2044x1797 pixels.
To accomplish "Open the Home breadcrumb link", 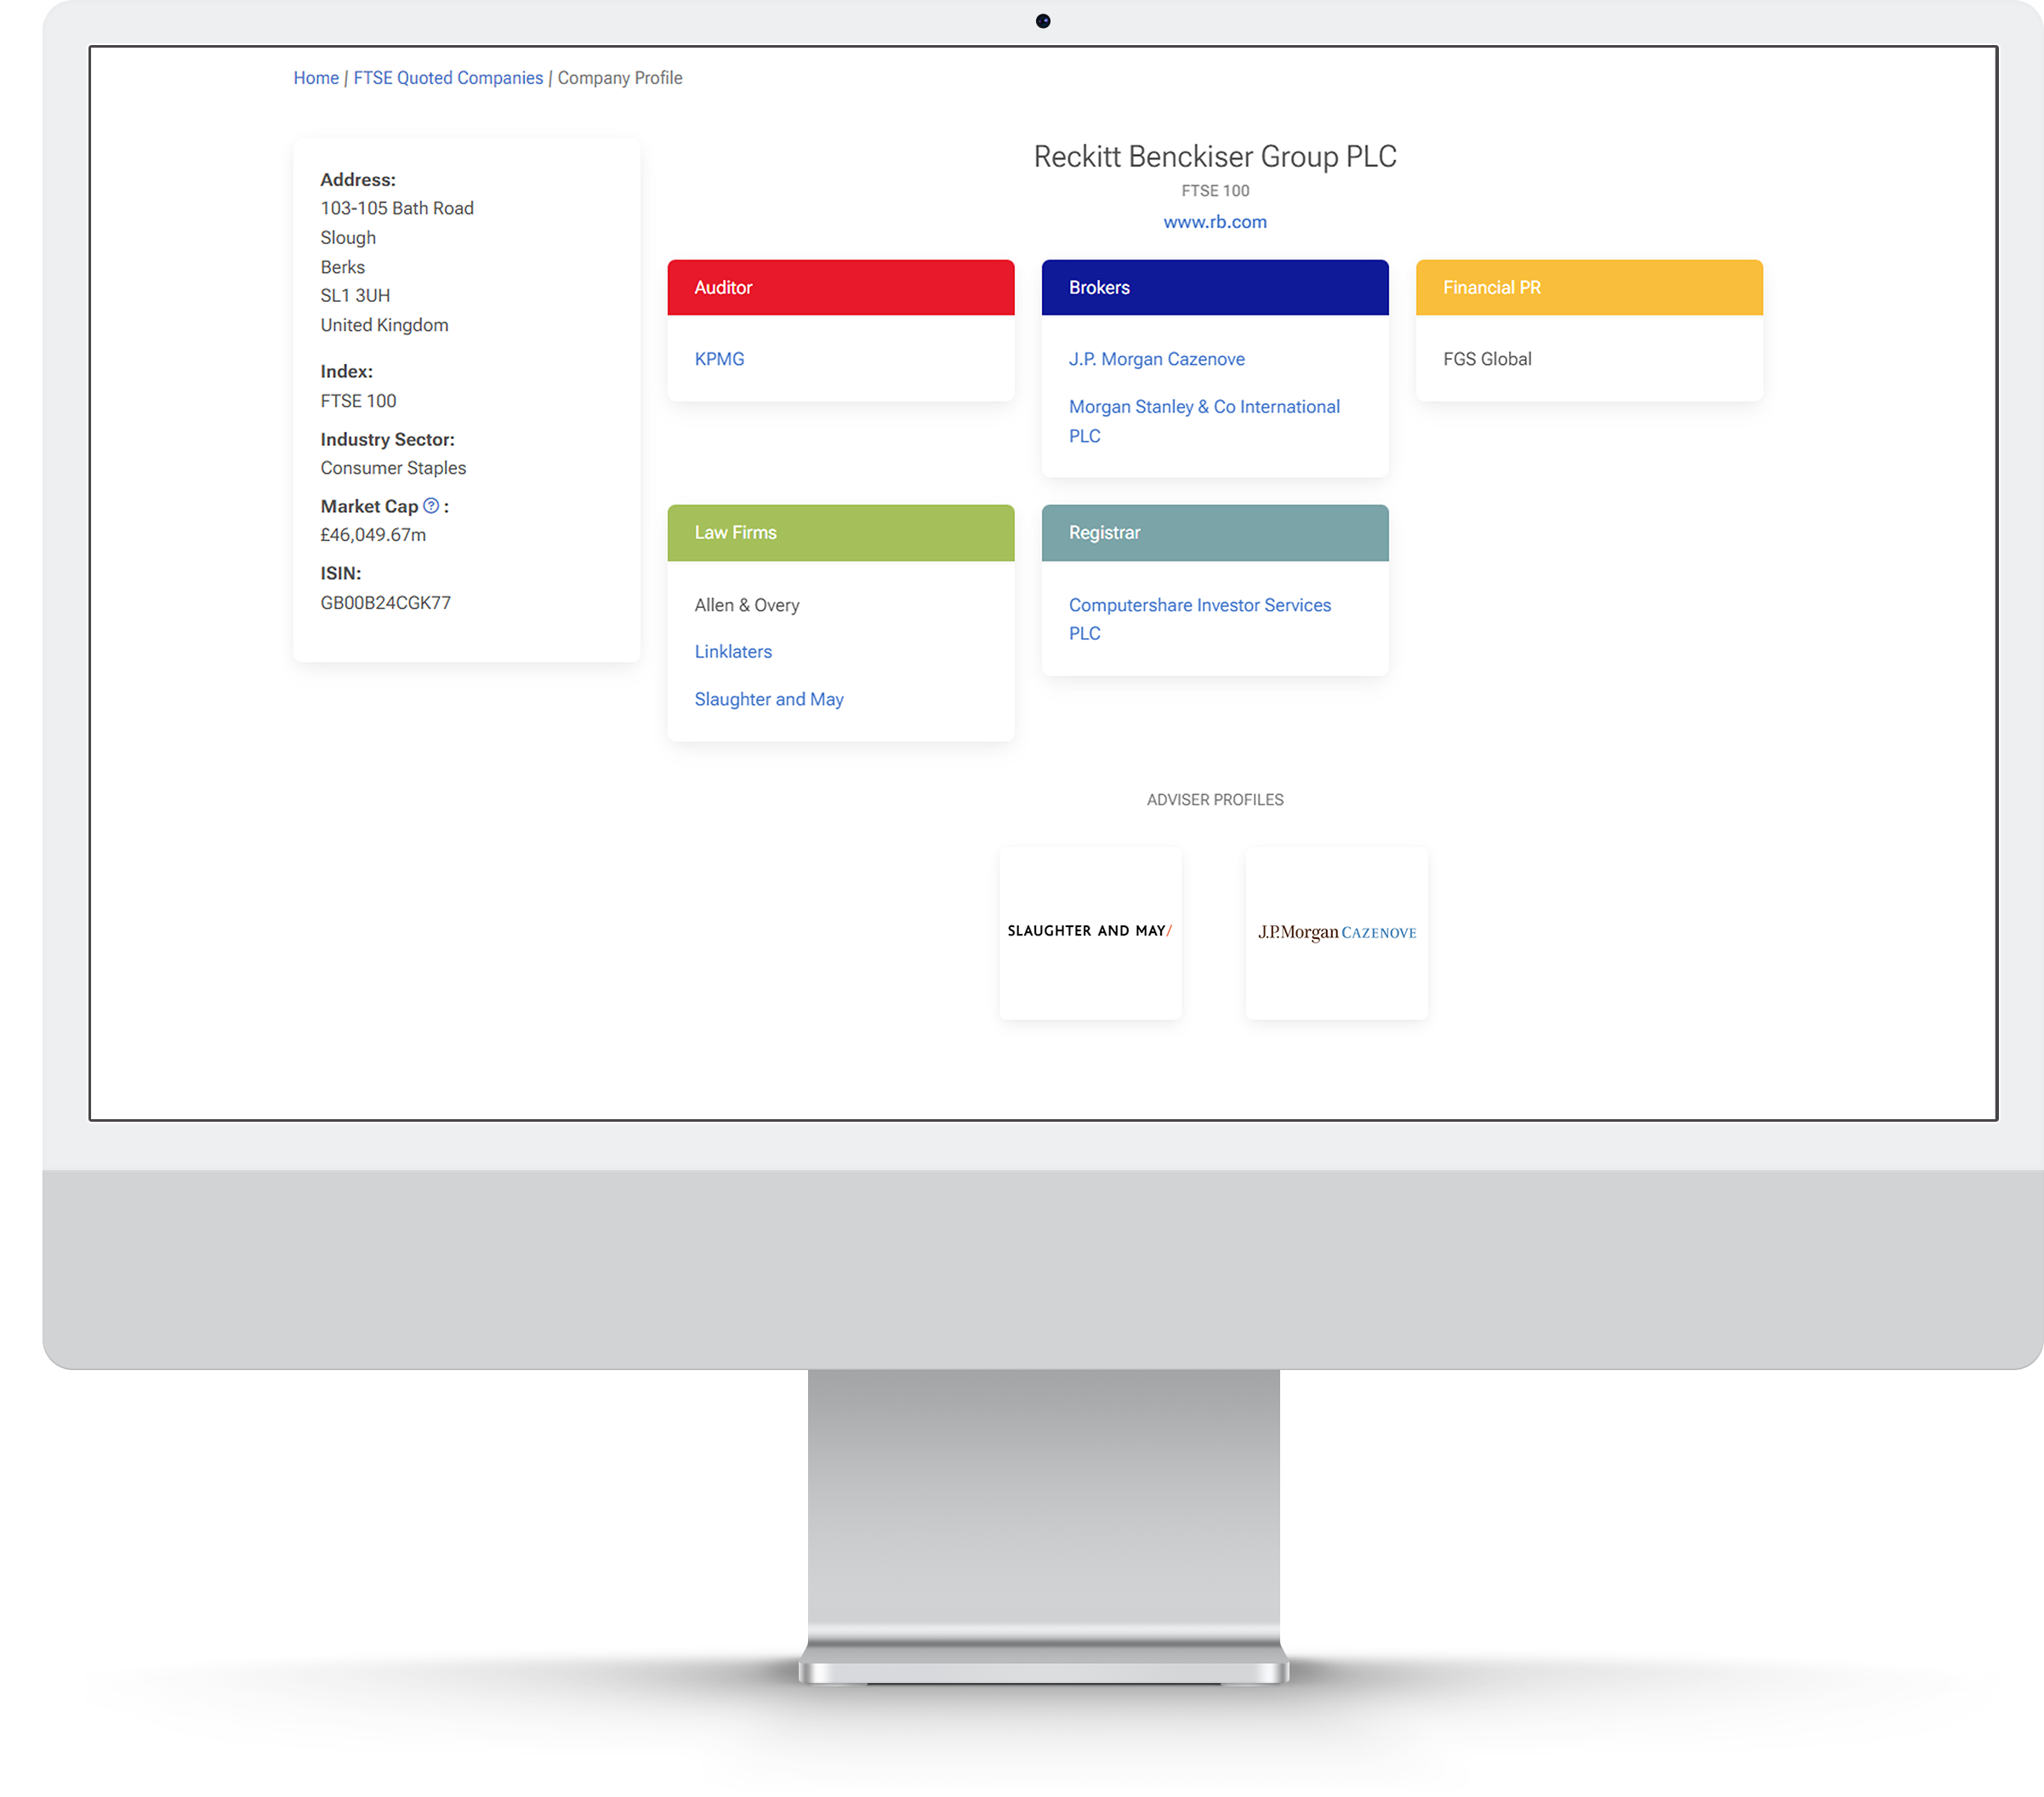I will (x=316, y=78).
